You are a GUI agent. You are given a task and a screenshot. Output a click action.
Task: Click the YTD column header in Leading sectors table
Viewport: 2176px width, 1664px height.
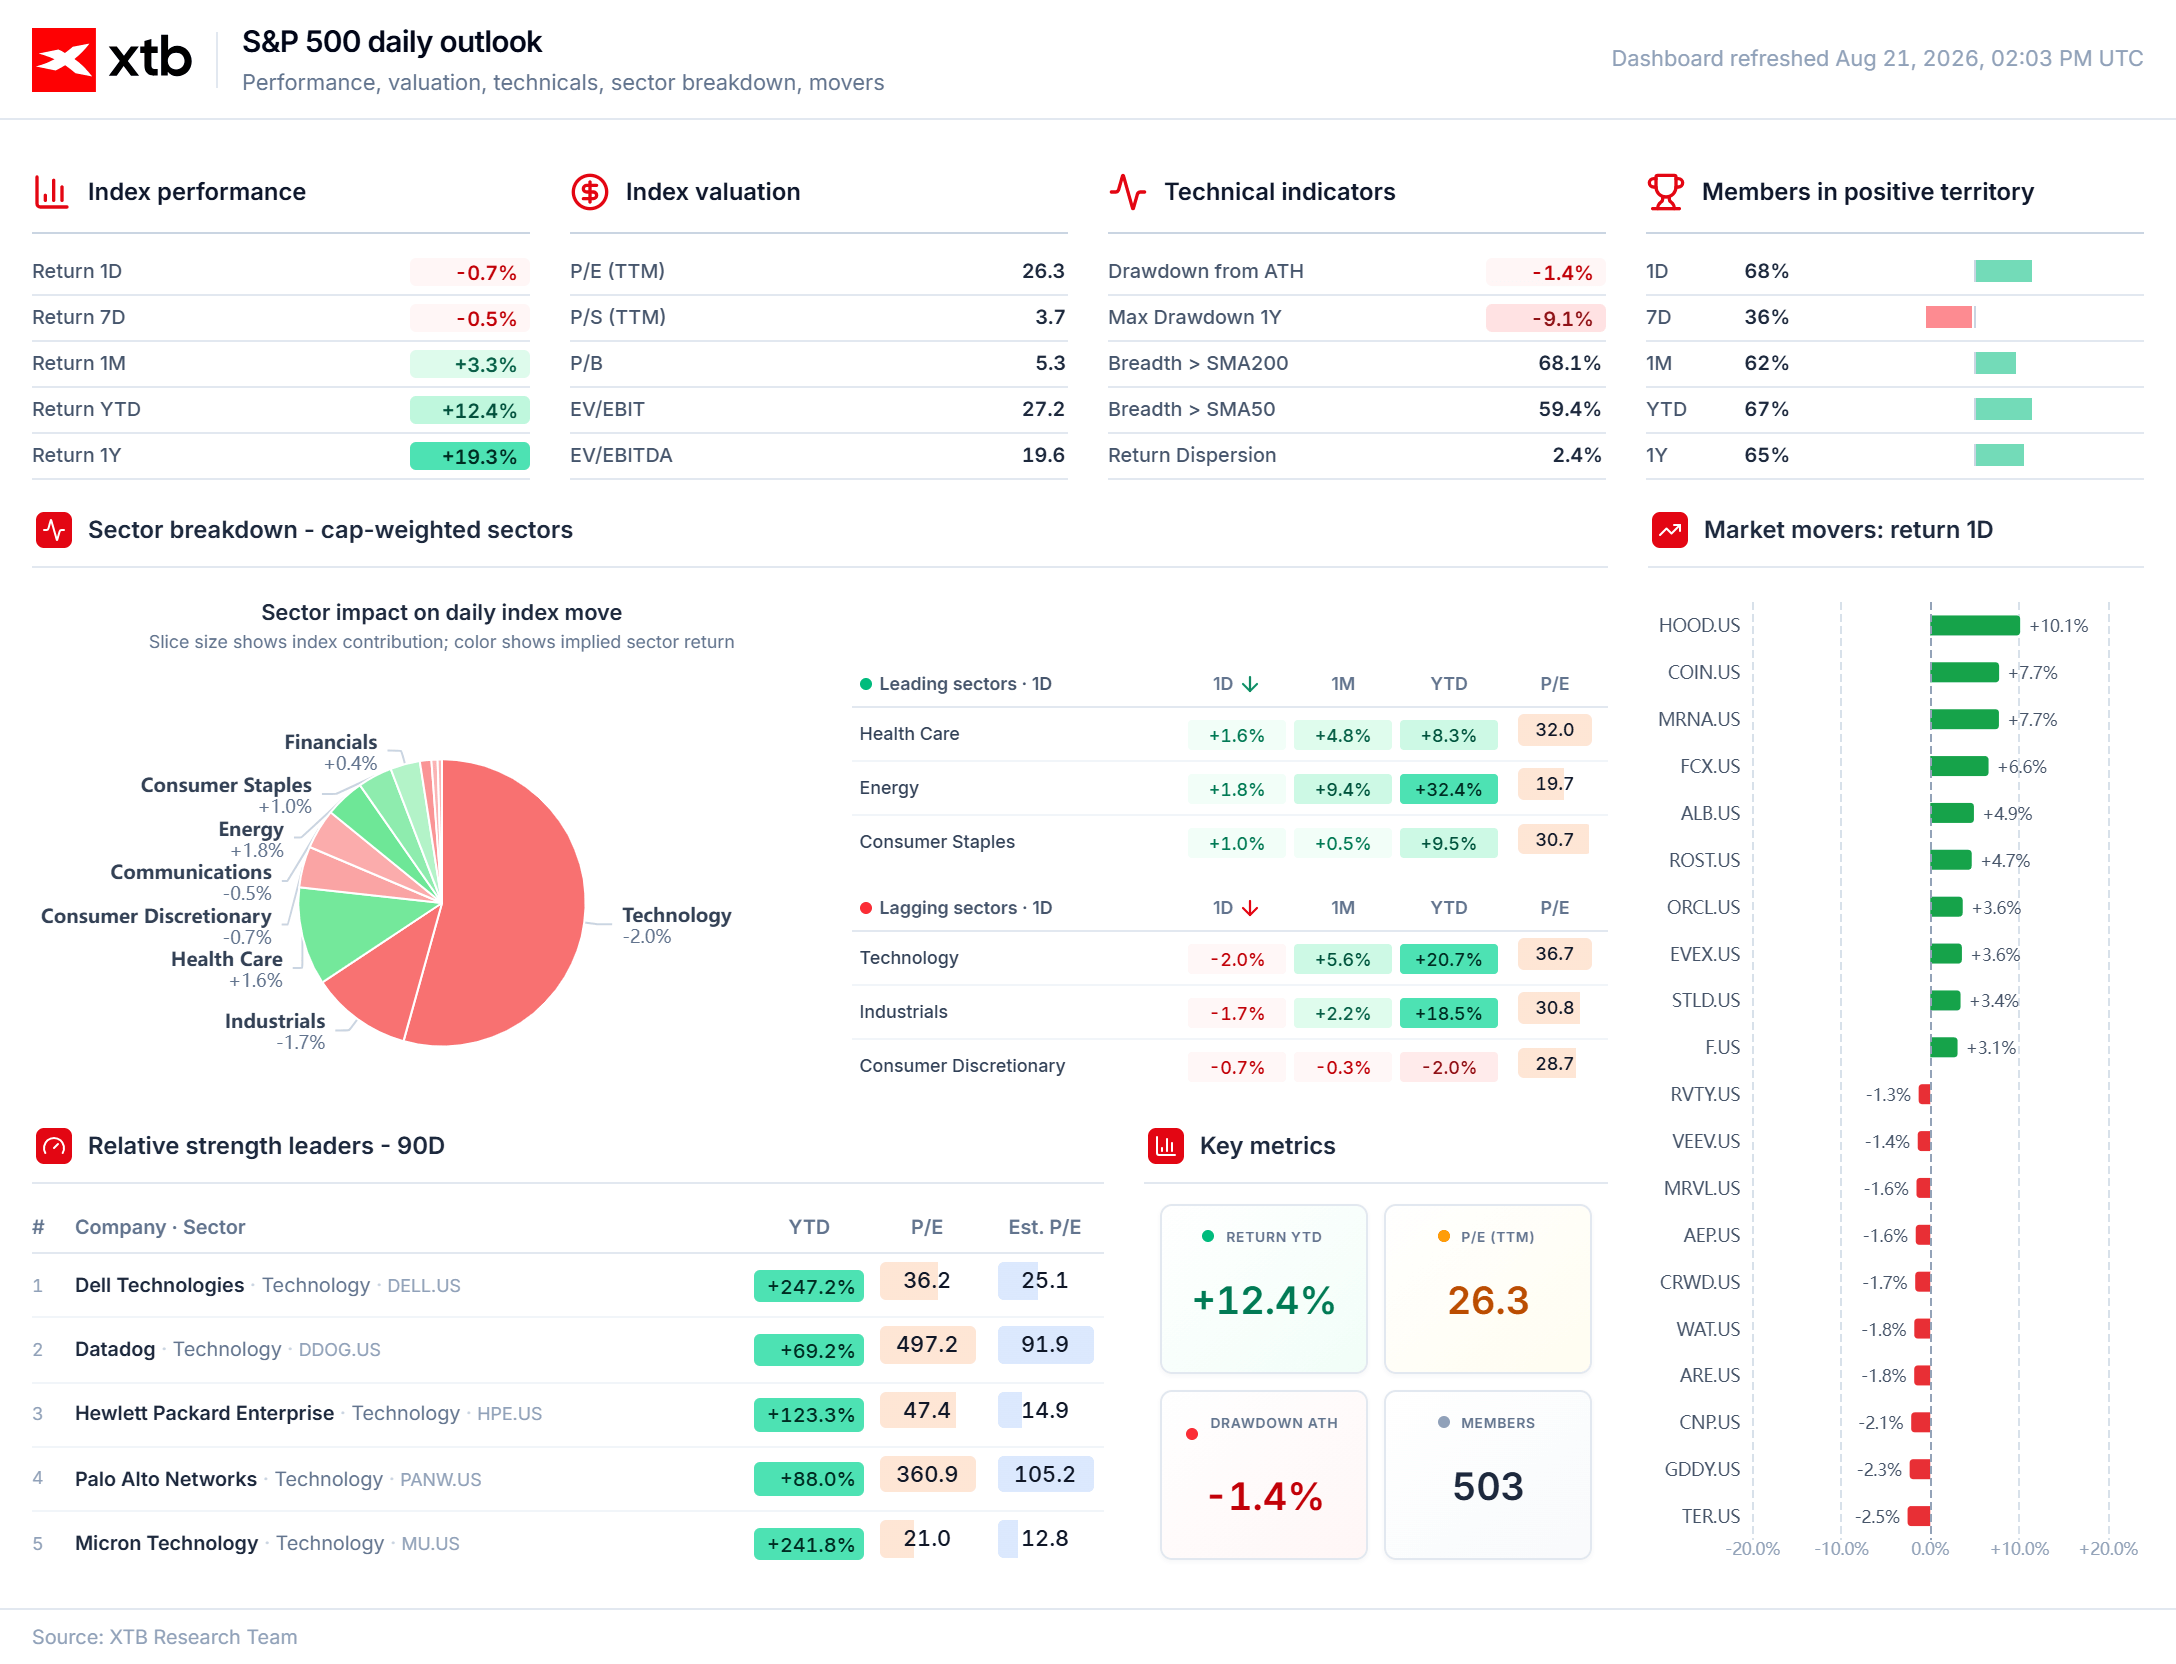[x=1449, y=684]
